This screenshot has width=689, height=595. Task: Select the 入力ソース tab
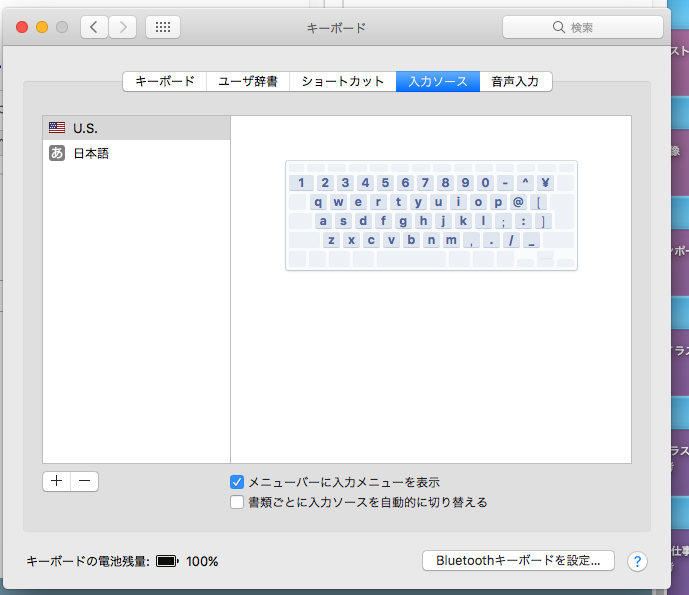pyautogui.click(x=437, y=82)
